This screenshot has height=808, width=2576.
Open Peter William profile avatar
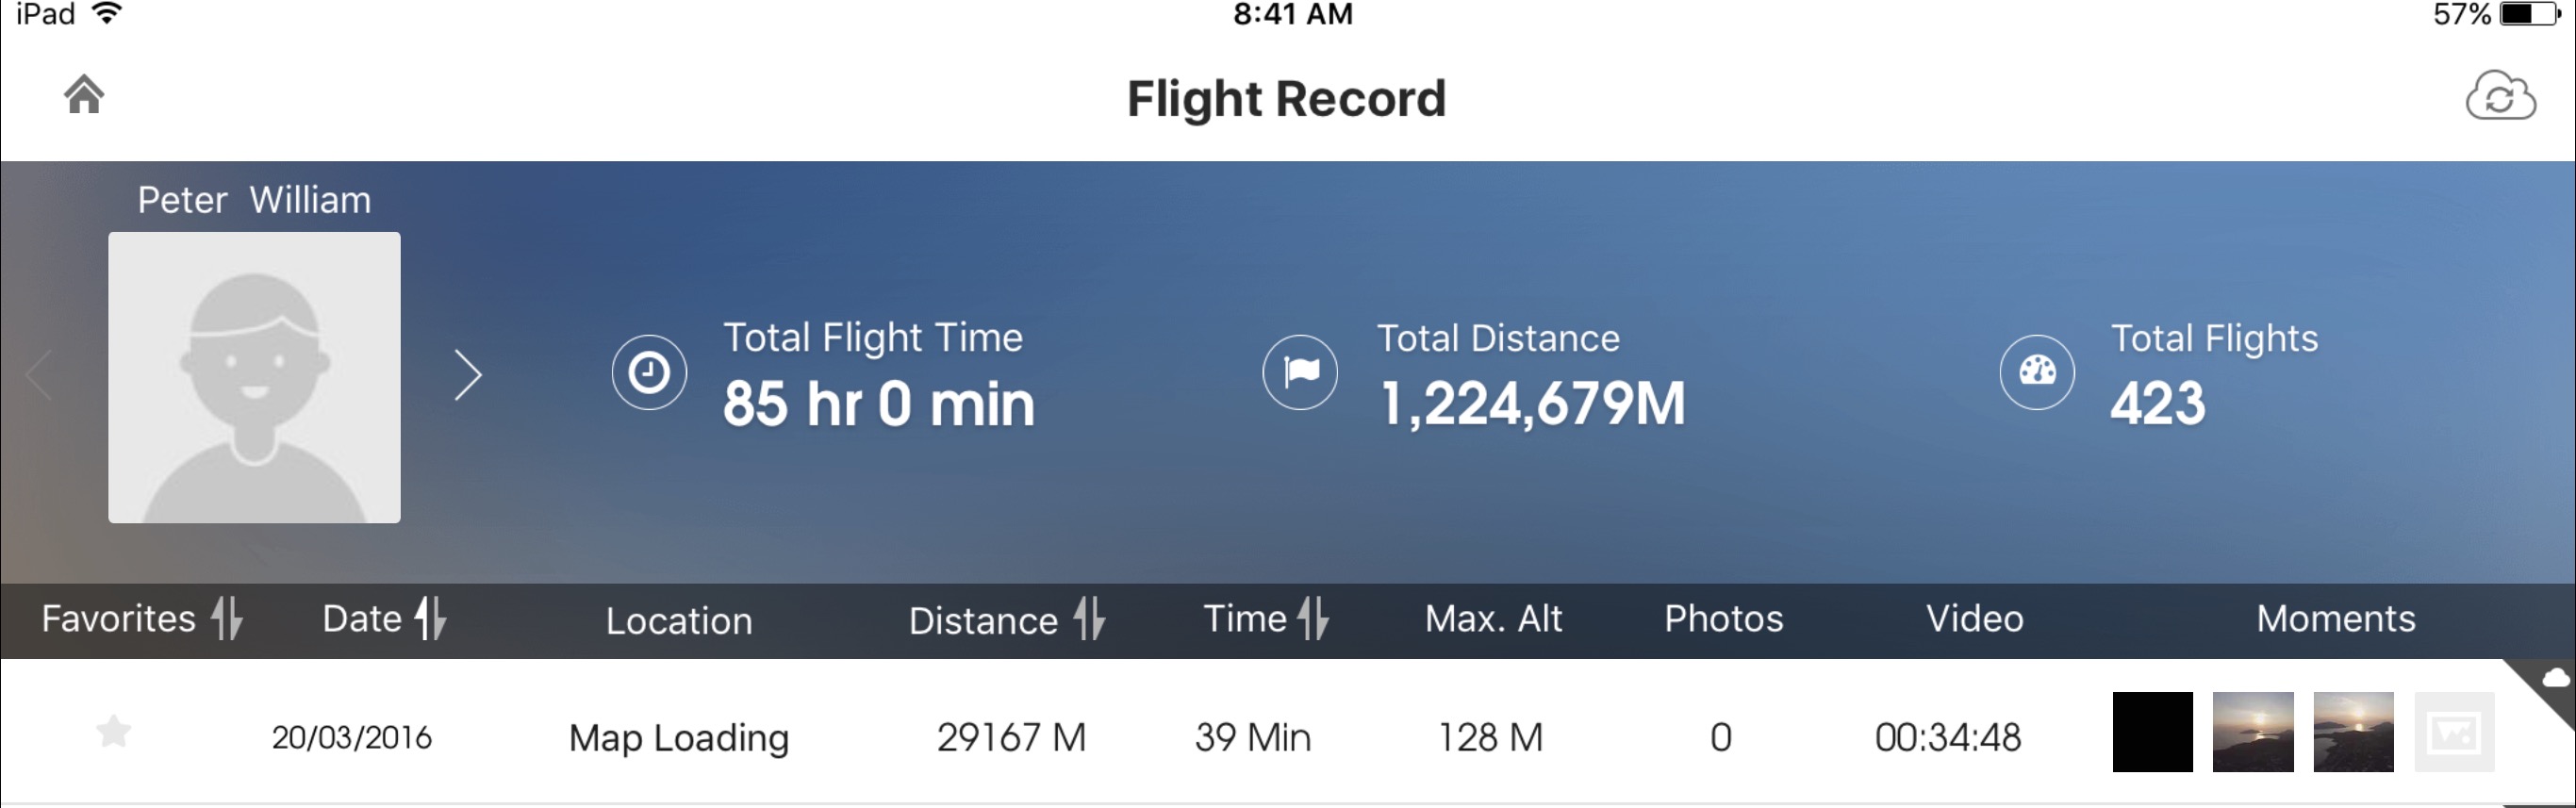254,377
